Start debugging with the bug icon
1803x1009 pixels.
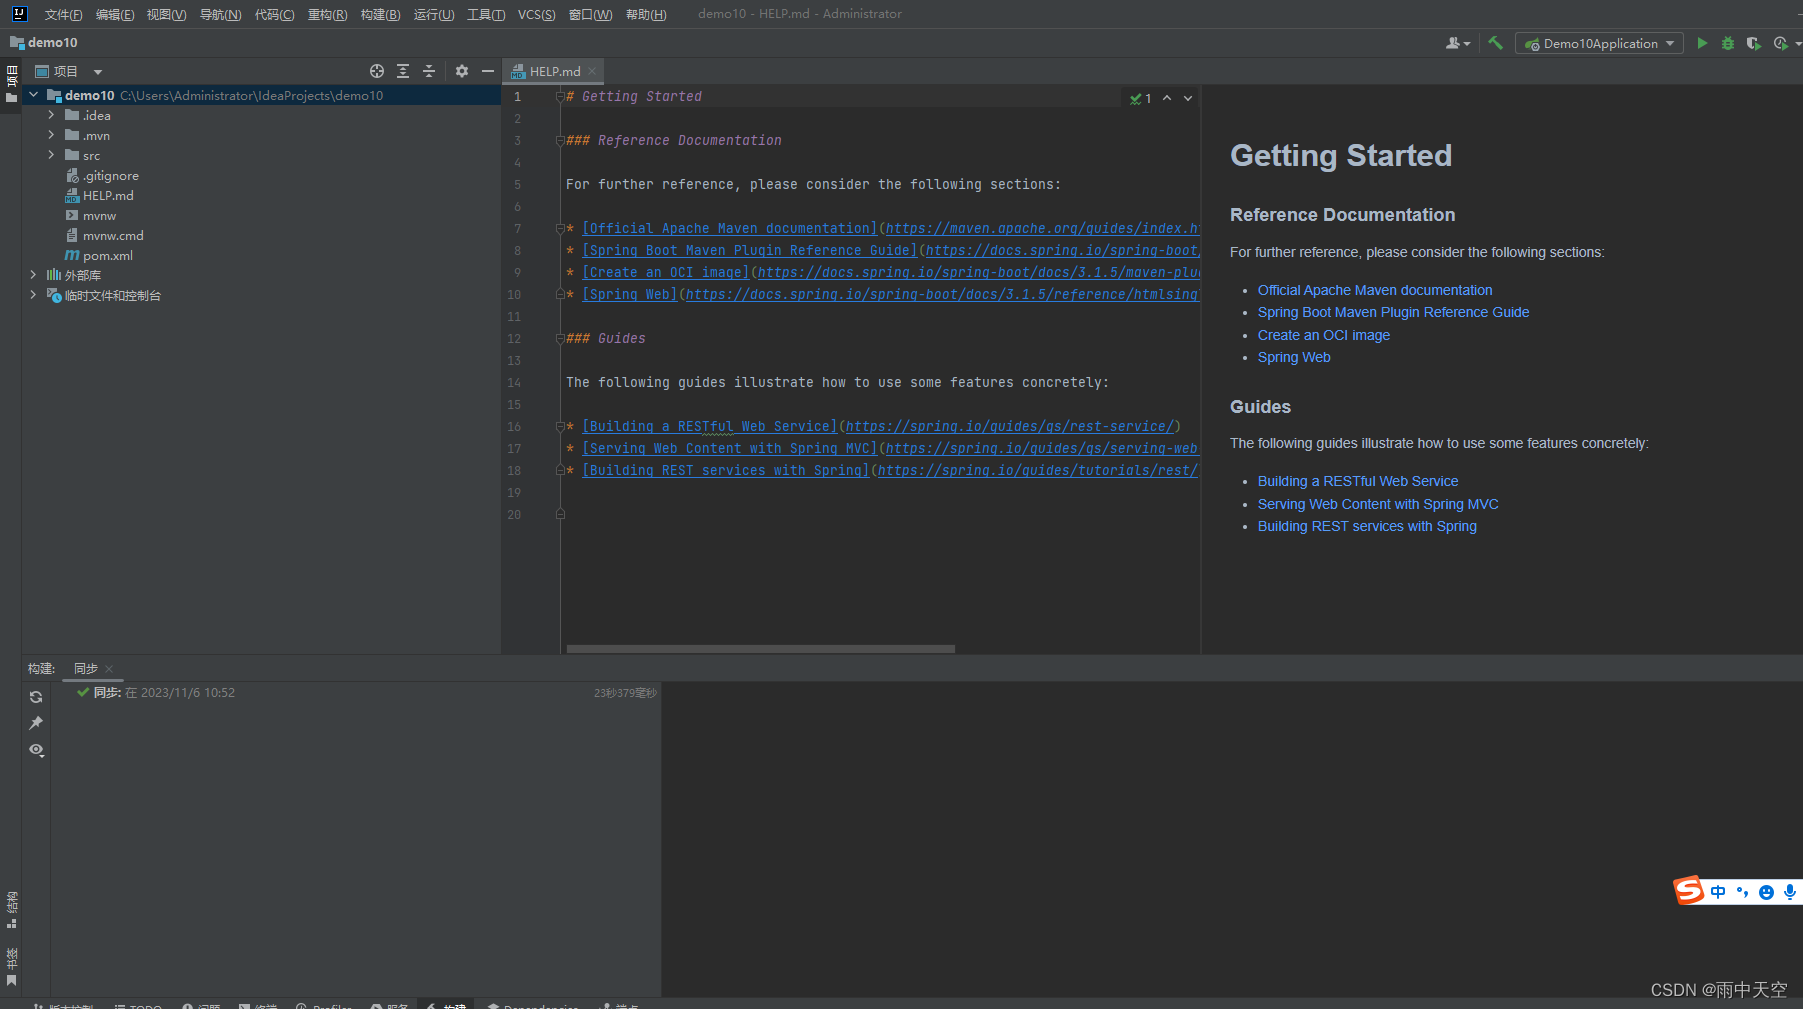click(x=1728, y=43)
